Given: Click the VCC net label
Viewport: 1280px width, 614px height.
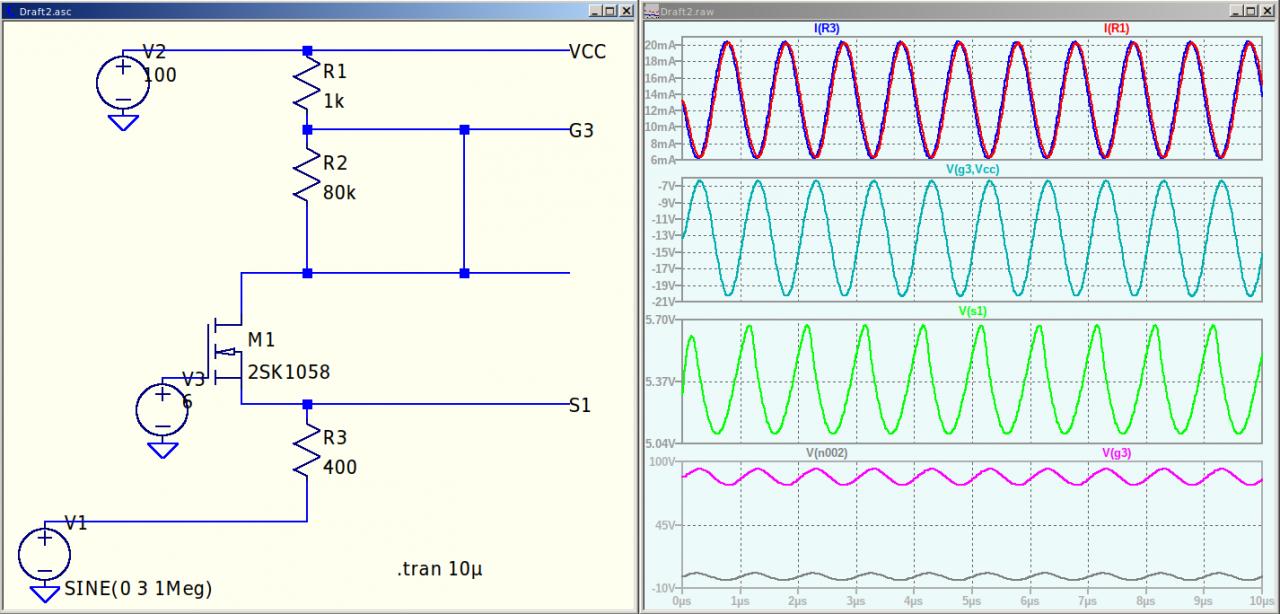Looking at the screenshot, I should [587, 51].
